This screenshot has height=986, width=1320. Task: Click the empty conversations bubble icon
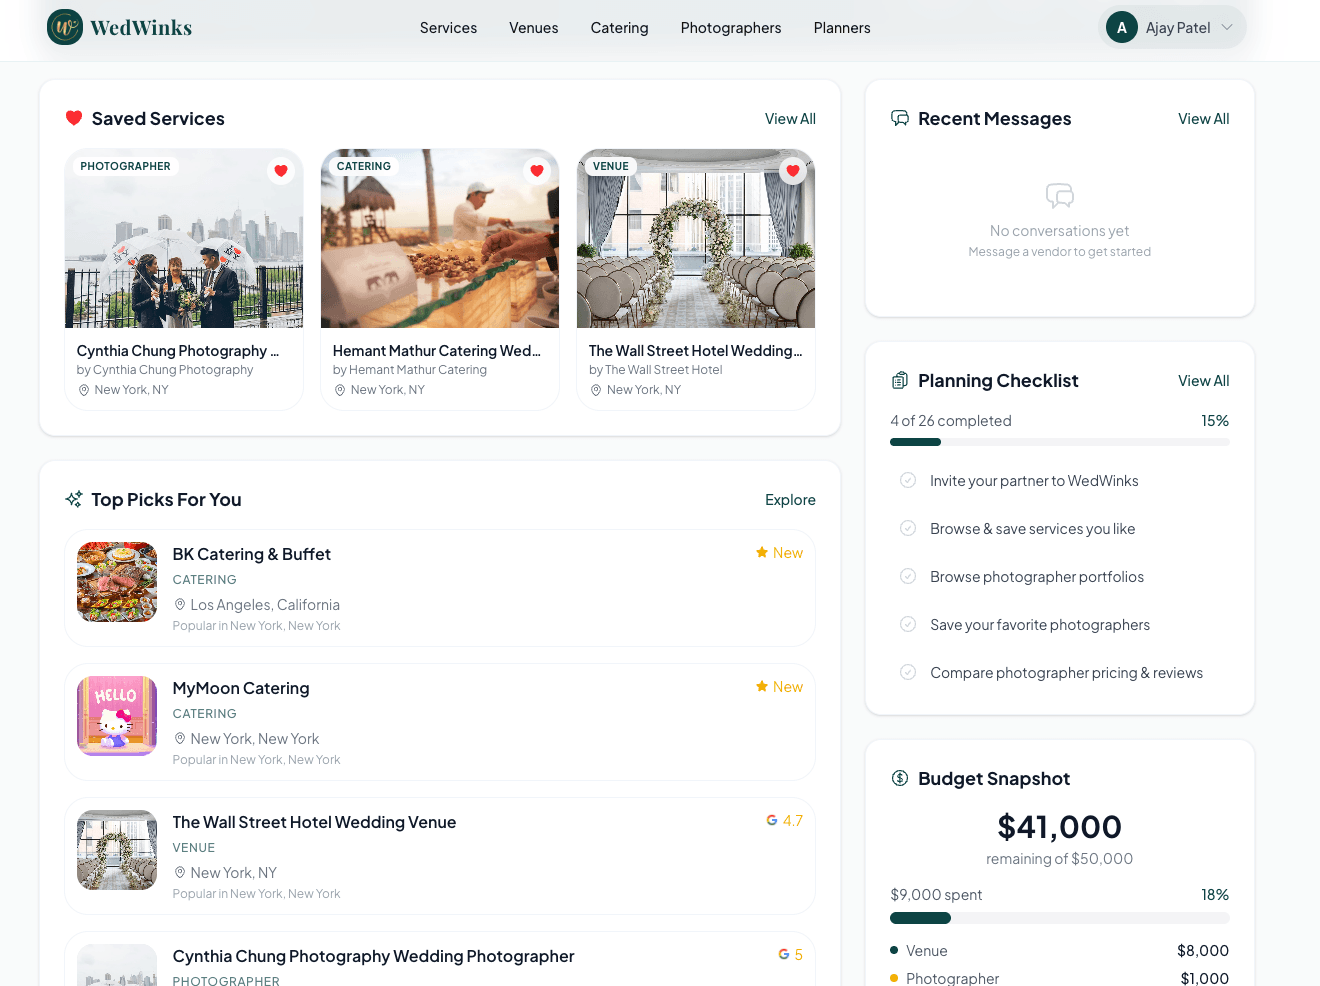click(x=1060, y=195)
